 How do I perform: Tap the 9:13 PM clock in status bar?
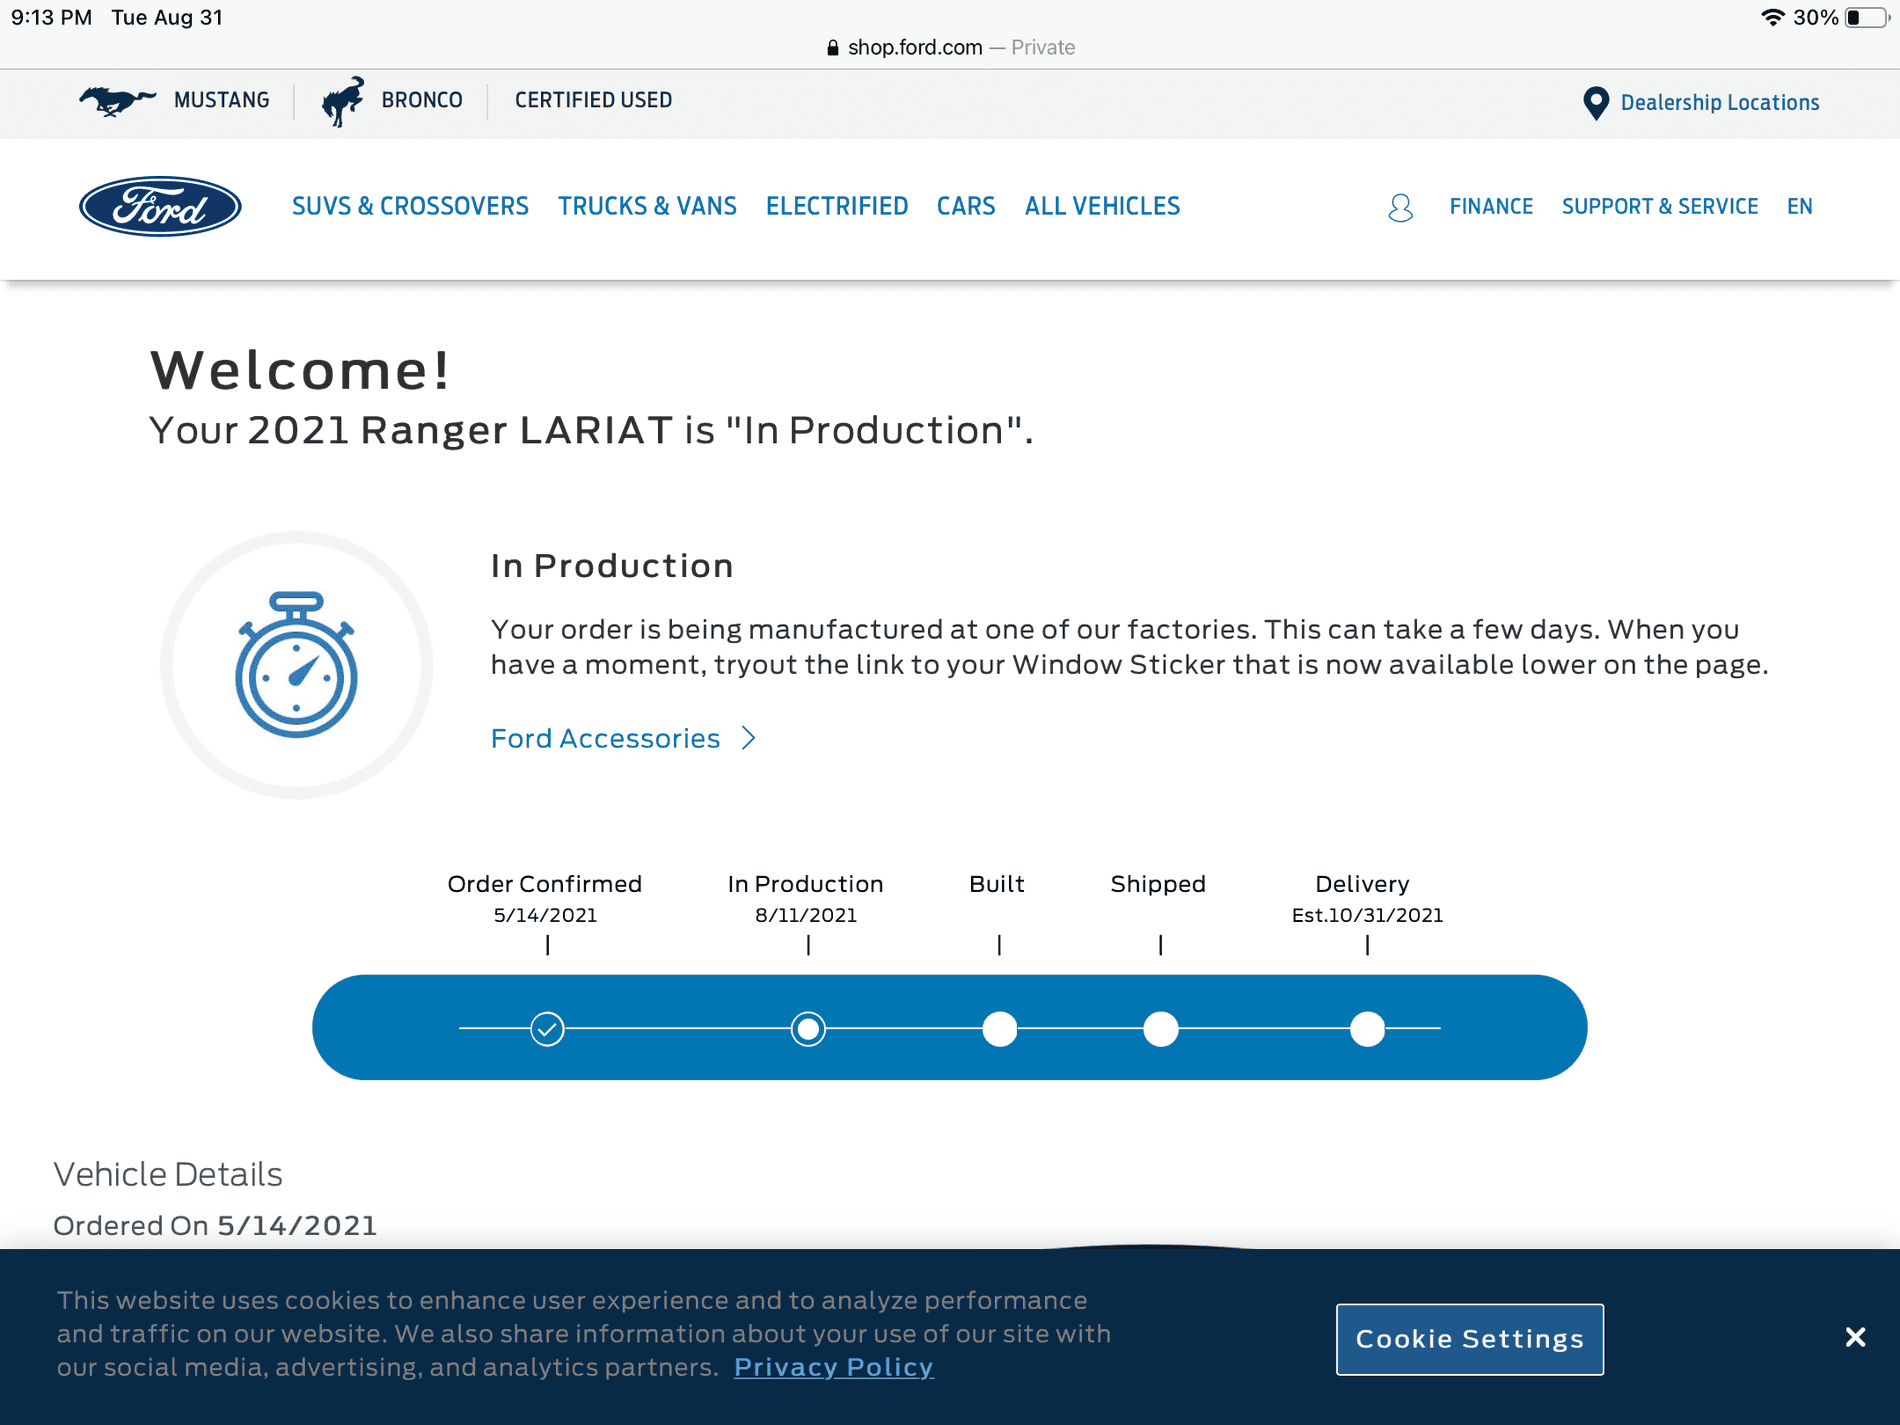(51, 17)
